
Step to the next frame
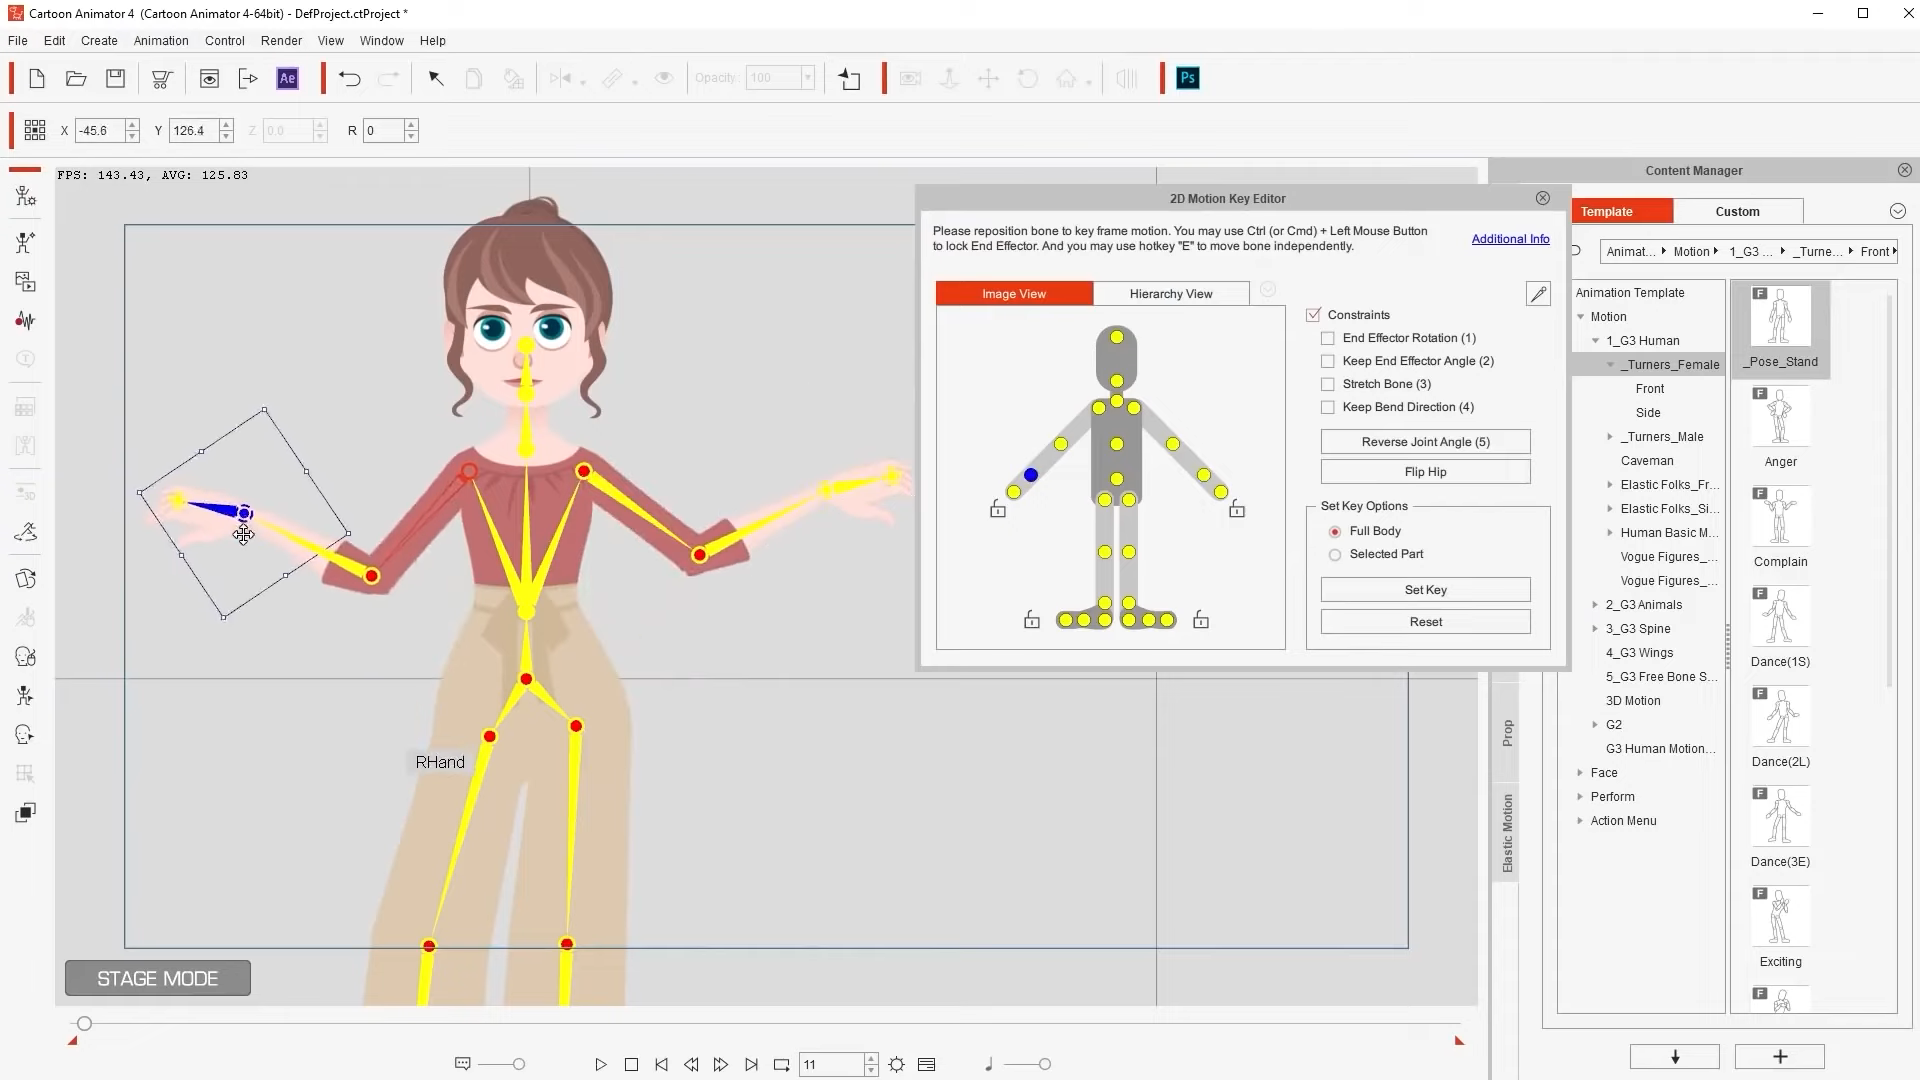[x=721, y=1065]
